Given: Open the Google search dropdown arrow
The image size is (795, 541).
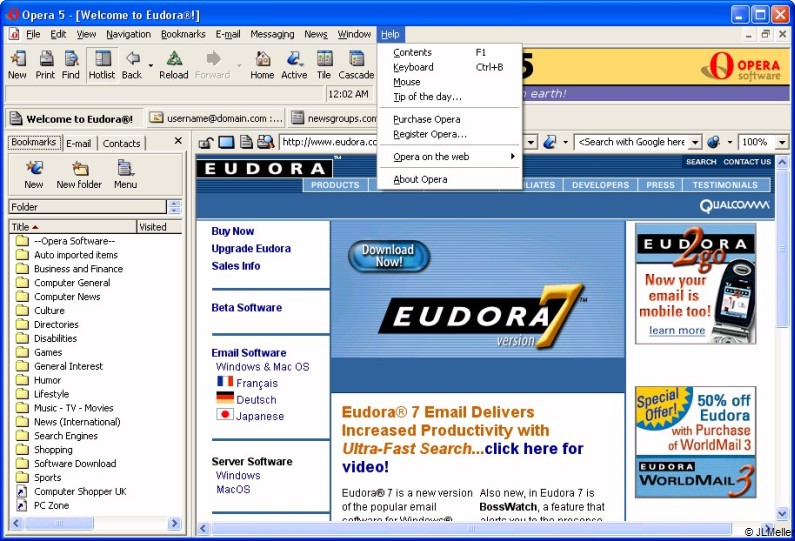Looking at the screenshot, I should (696, 142).
